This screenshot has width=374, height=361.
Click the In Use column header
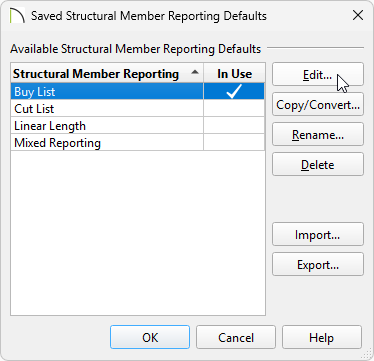point(234,73)
